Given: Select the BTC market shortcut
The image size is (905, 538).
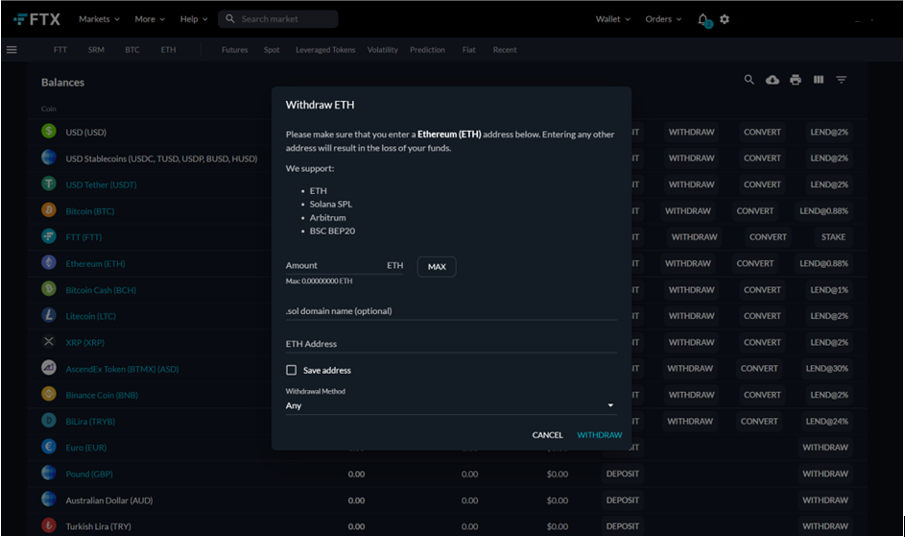Looking at the screenshot, I should click(132, 50).
